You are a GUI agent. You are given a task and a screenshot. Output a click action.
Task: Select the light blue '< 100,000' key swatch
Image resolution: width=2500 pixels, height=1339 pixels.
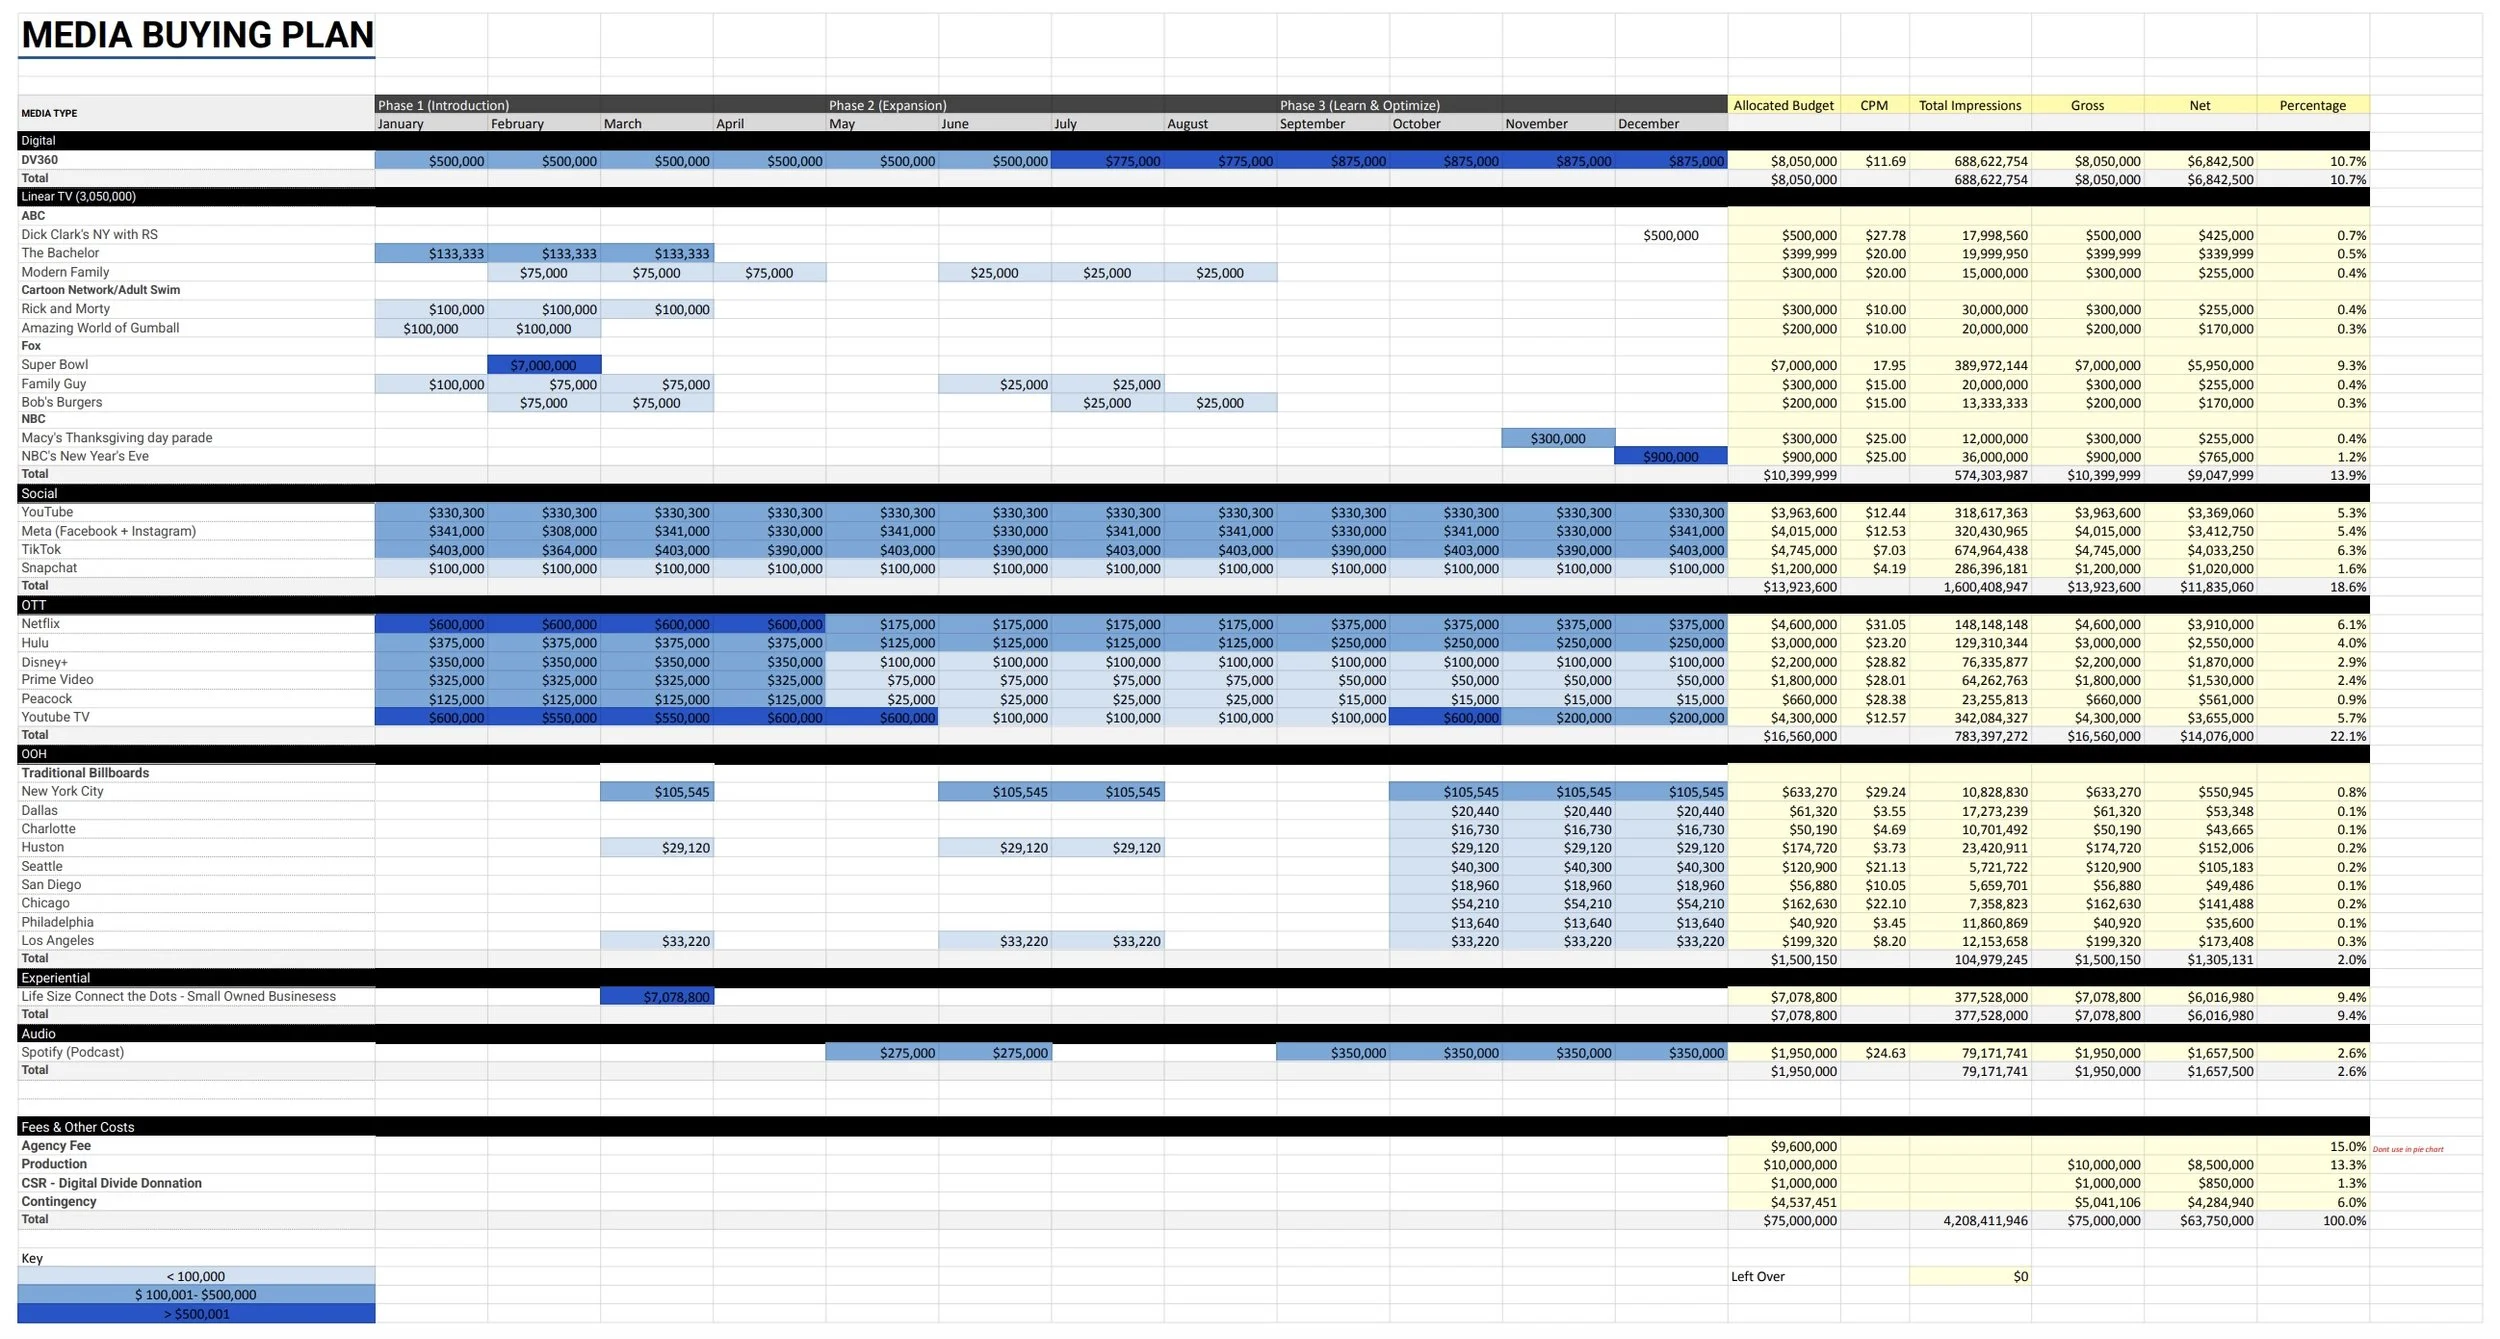tap(196, 1277)
